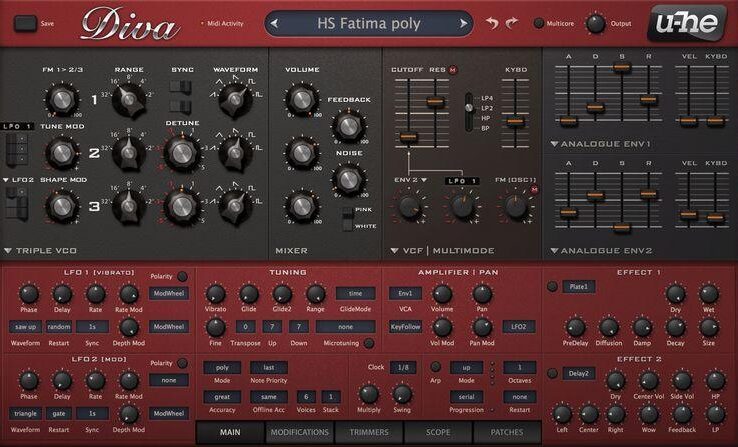Click the Shape Mod knob
Viewport: 738px width, 447px height.
tap(62, 206)
